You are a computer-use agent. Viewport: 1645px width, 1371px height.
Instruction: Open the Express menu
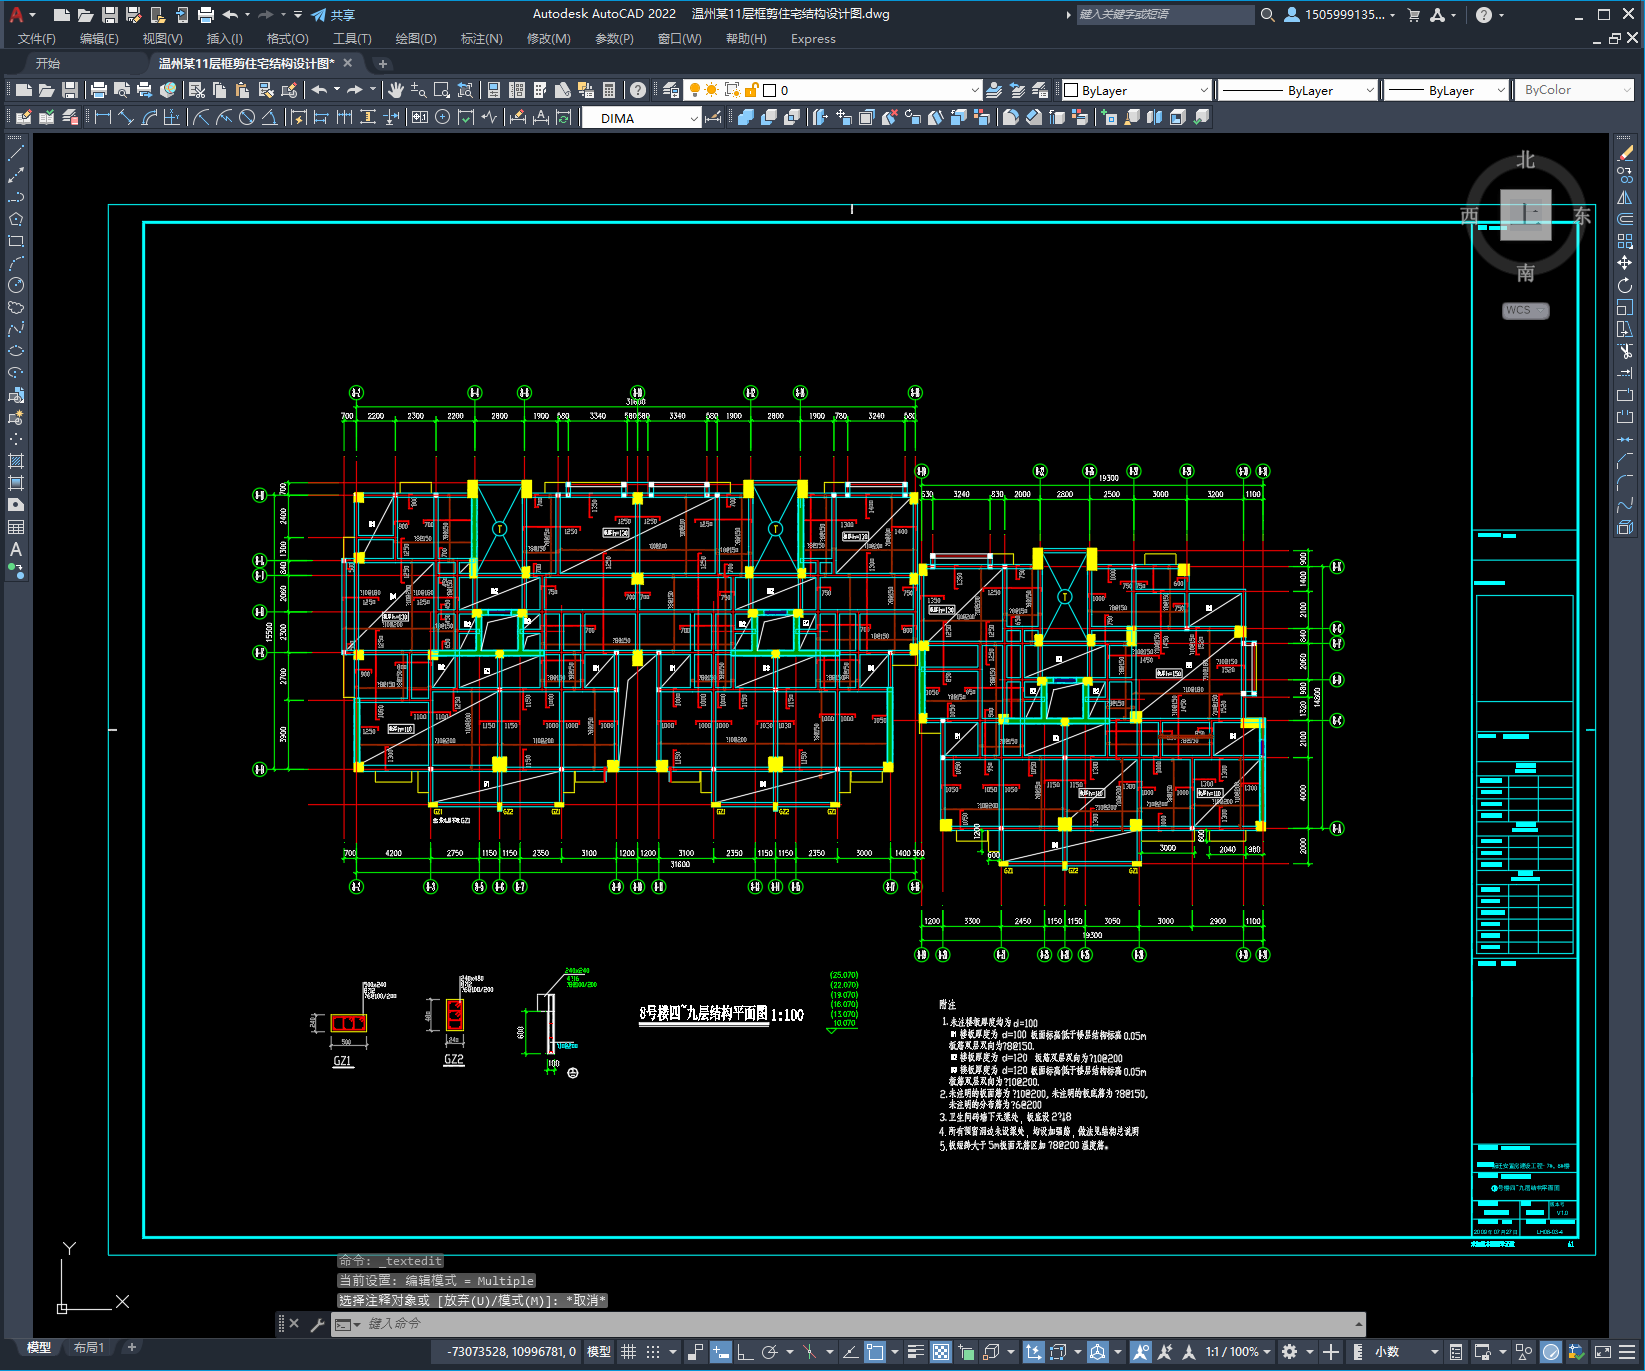coord(813,39)
